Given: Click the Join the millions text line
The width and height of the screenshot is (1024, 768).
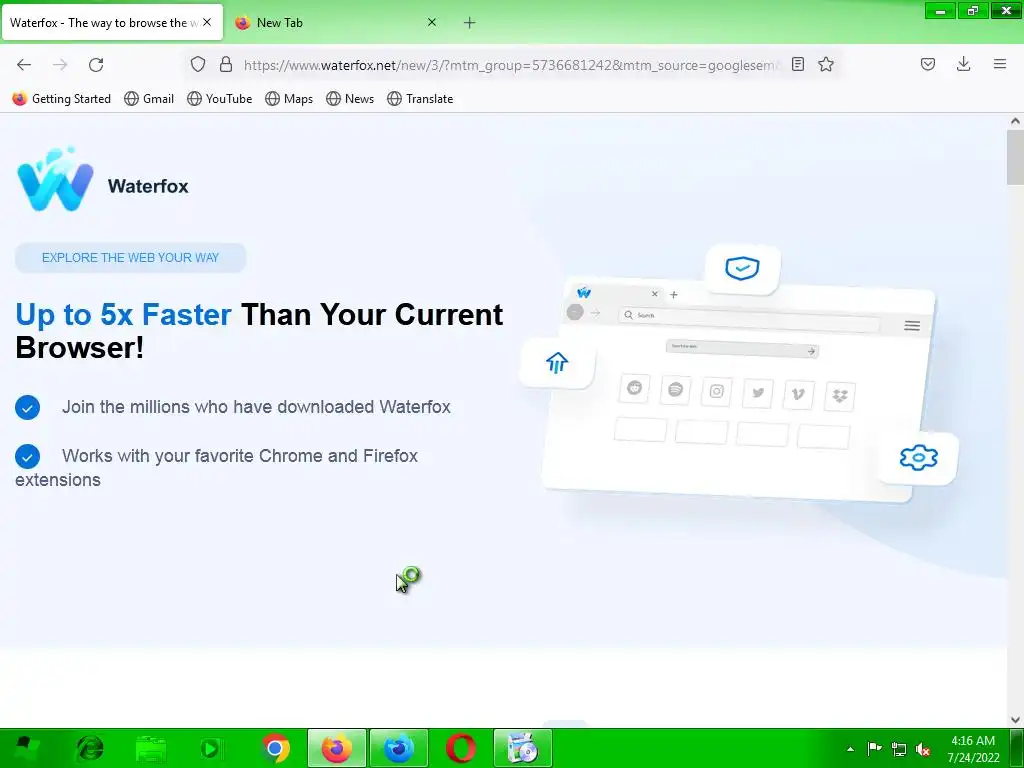Looking at the screenshot, I should pos(256,407).
